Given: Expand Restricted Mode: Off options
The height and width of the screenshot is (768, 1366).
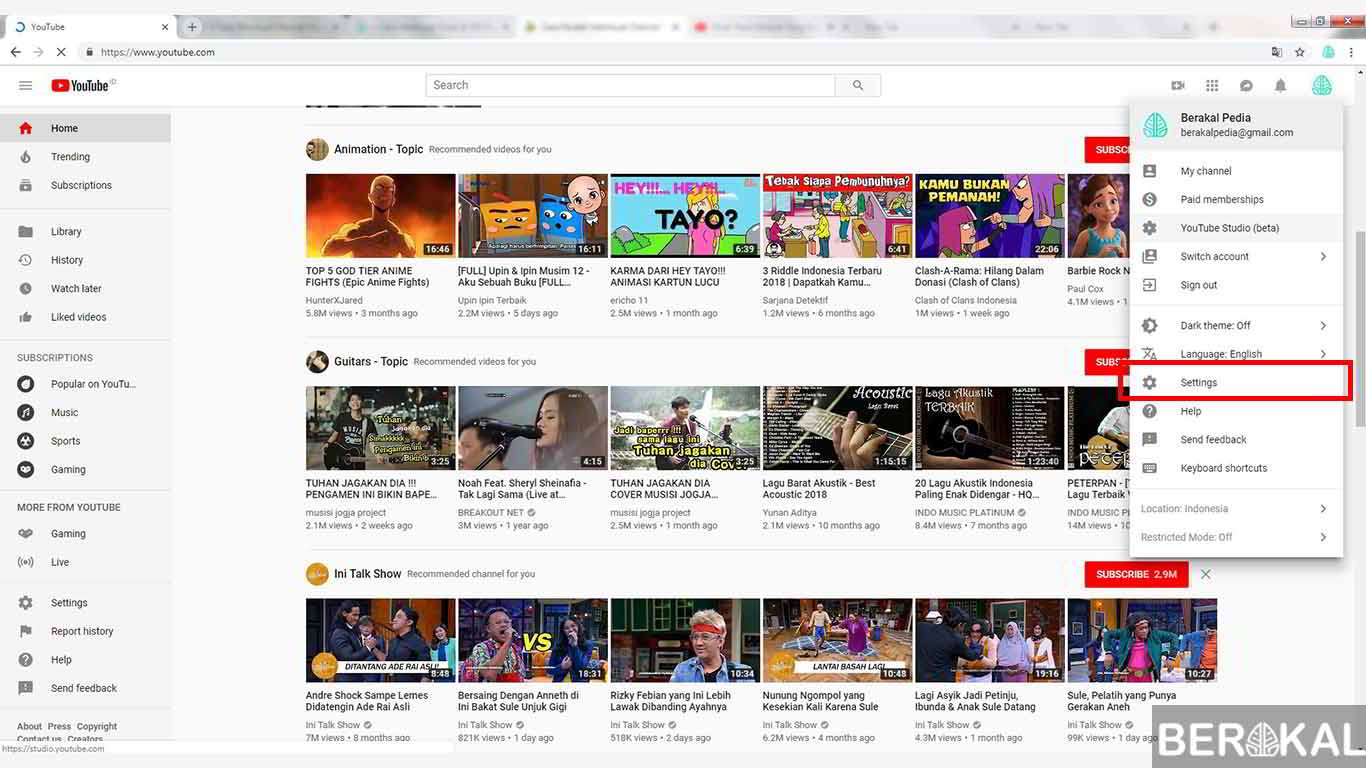Looking at the screenshot, I should click(x=1323, y=537).
